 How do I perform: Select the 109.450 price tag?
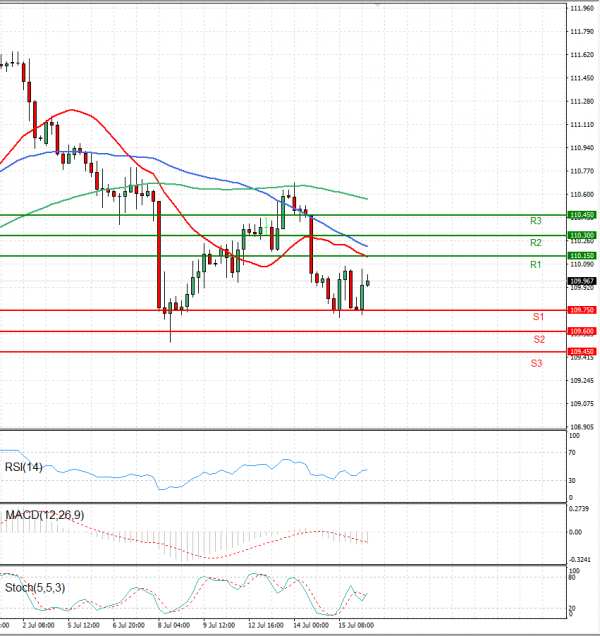tap(582, 352)
